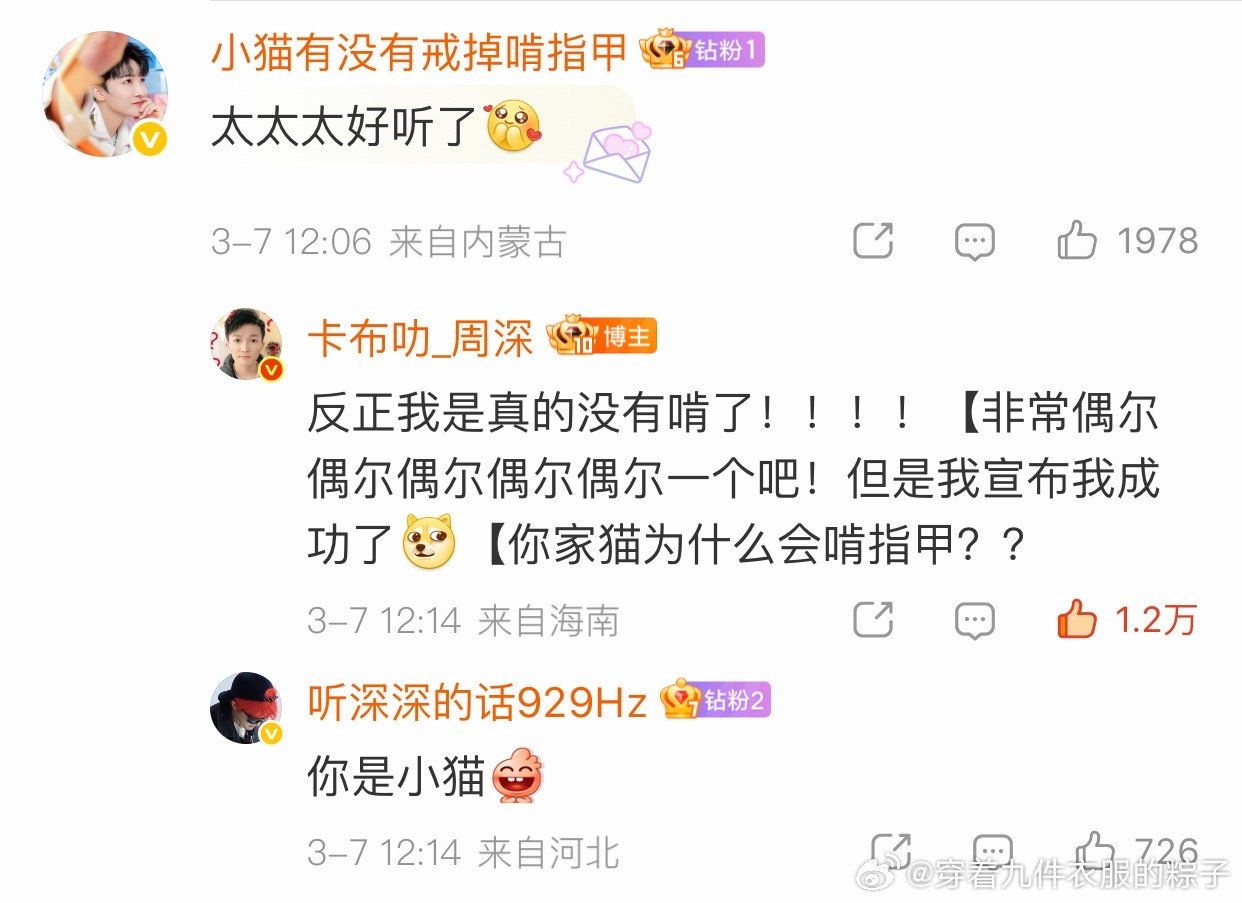Share the 你是小猫 reply
This screenshot has width=1242, height=903.
[x=889, y=851]
